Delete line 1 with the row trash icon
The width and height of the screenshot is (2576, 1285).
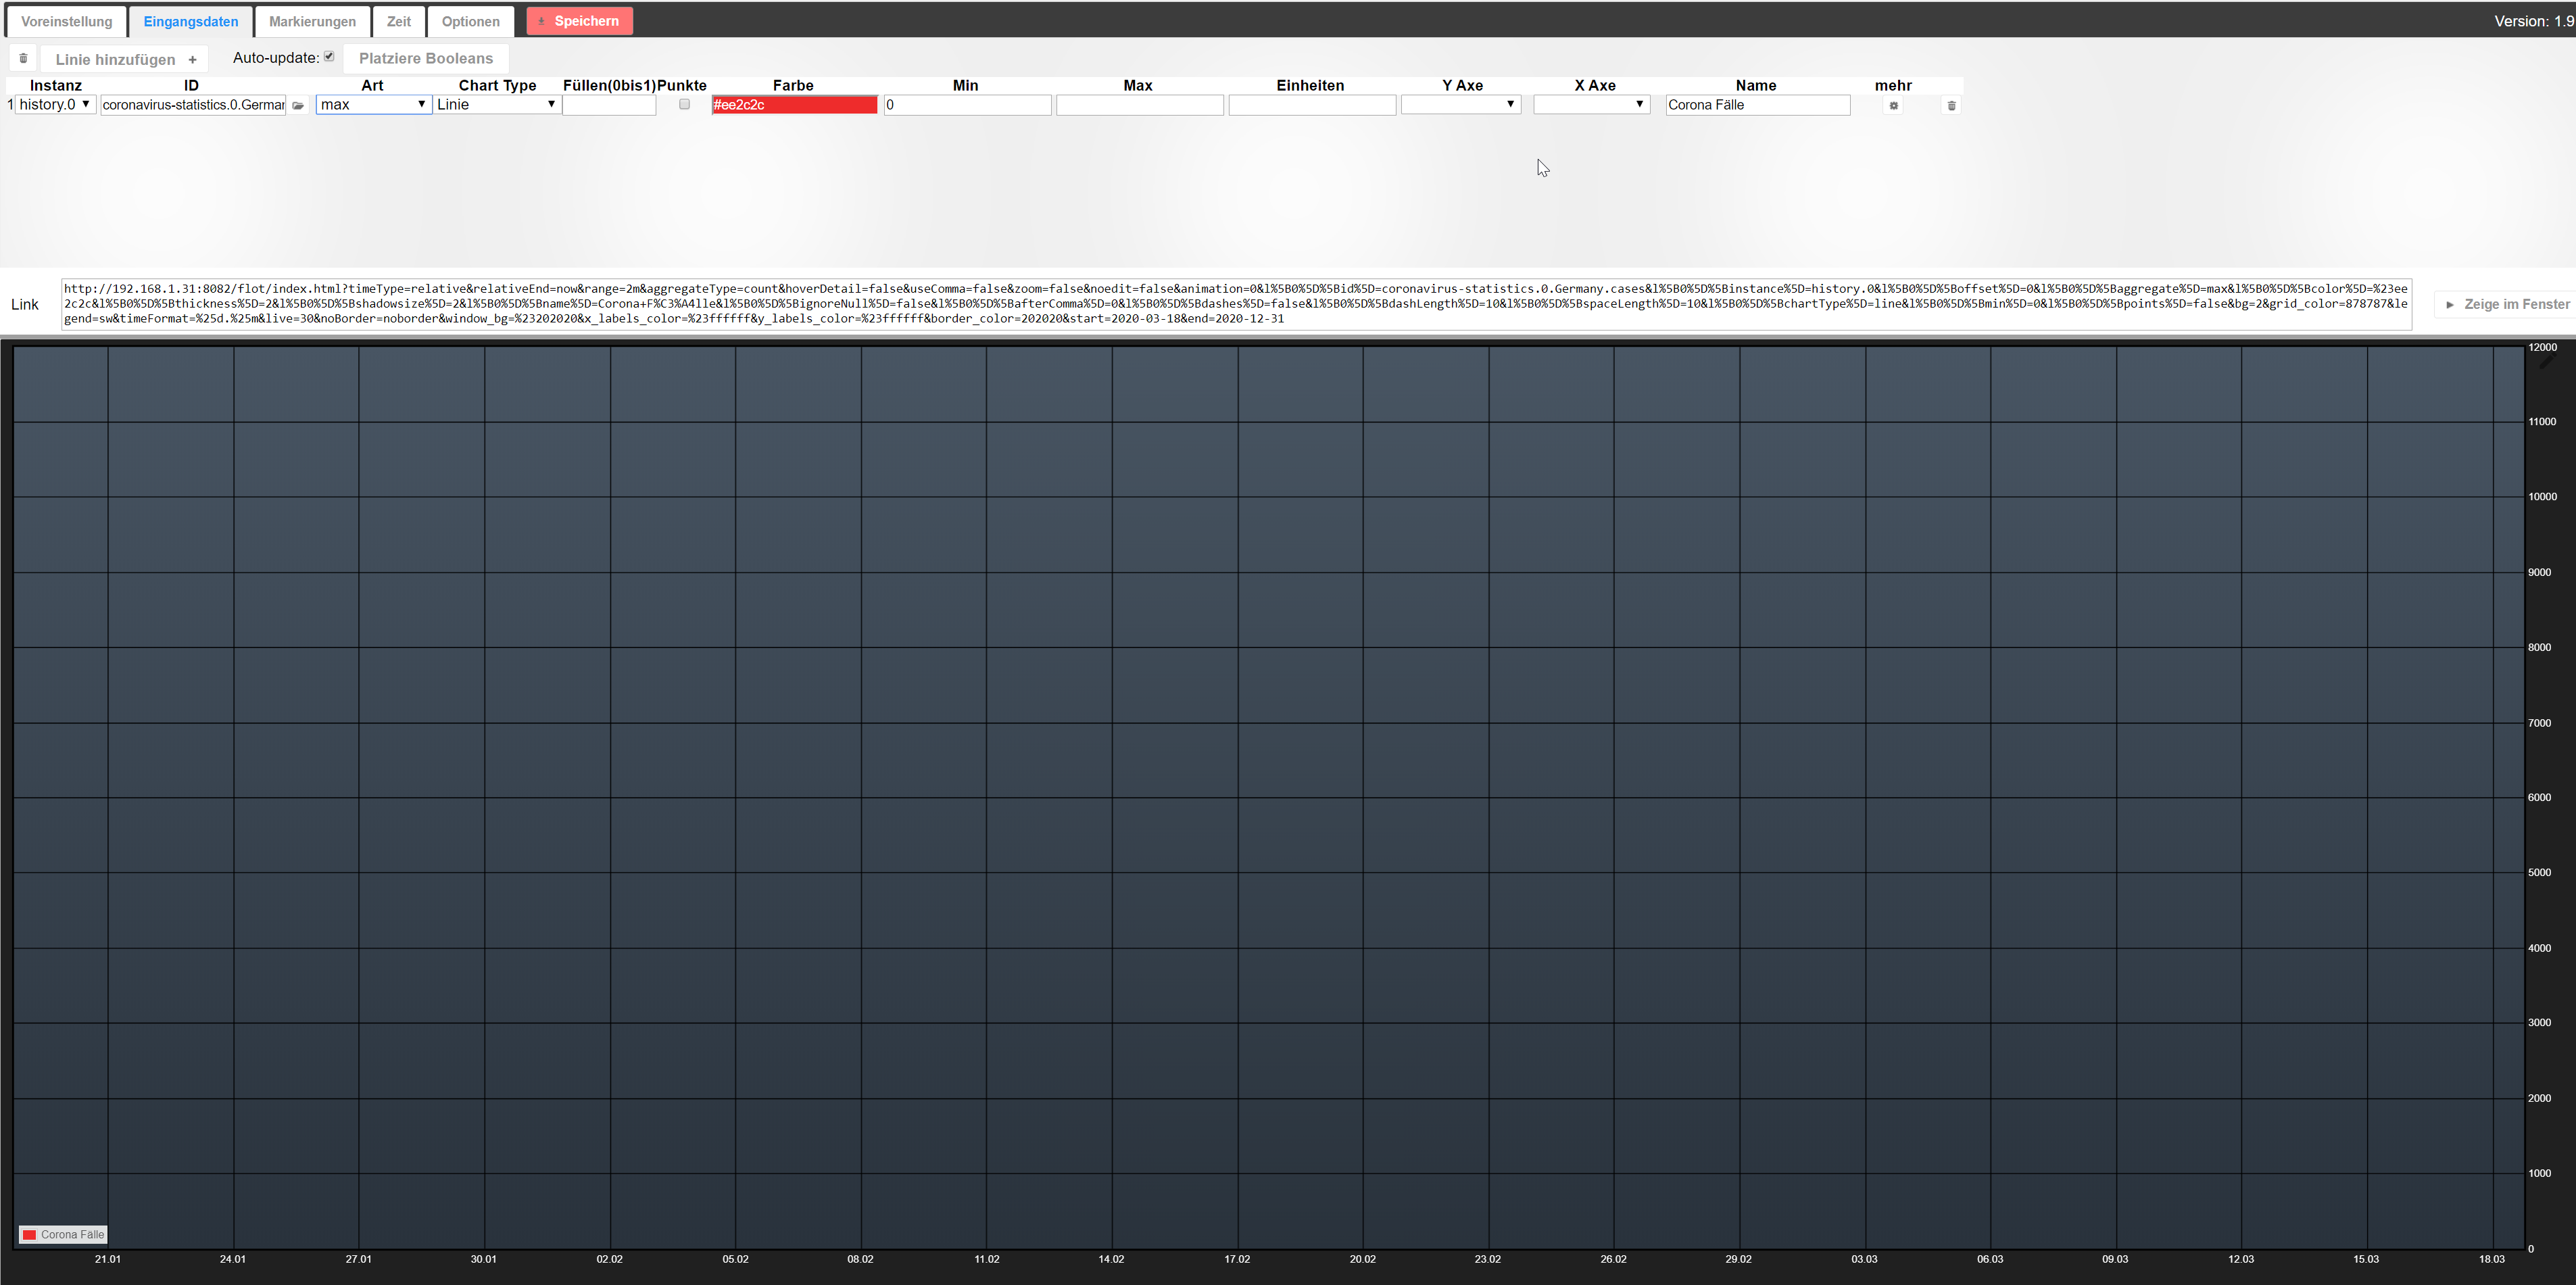pos(1951,105)
